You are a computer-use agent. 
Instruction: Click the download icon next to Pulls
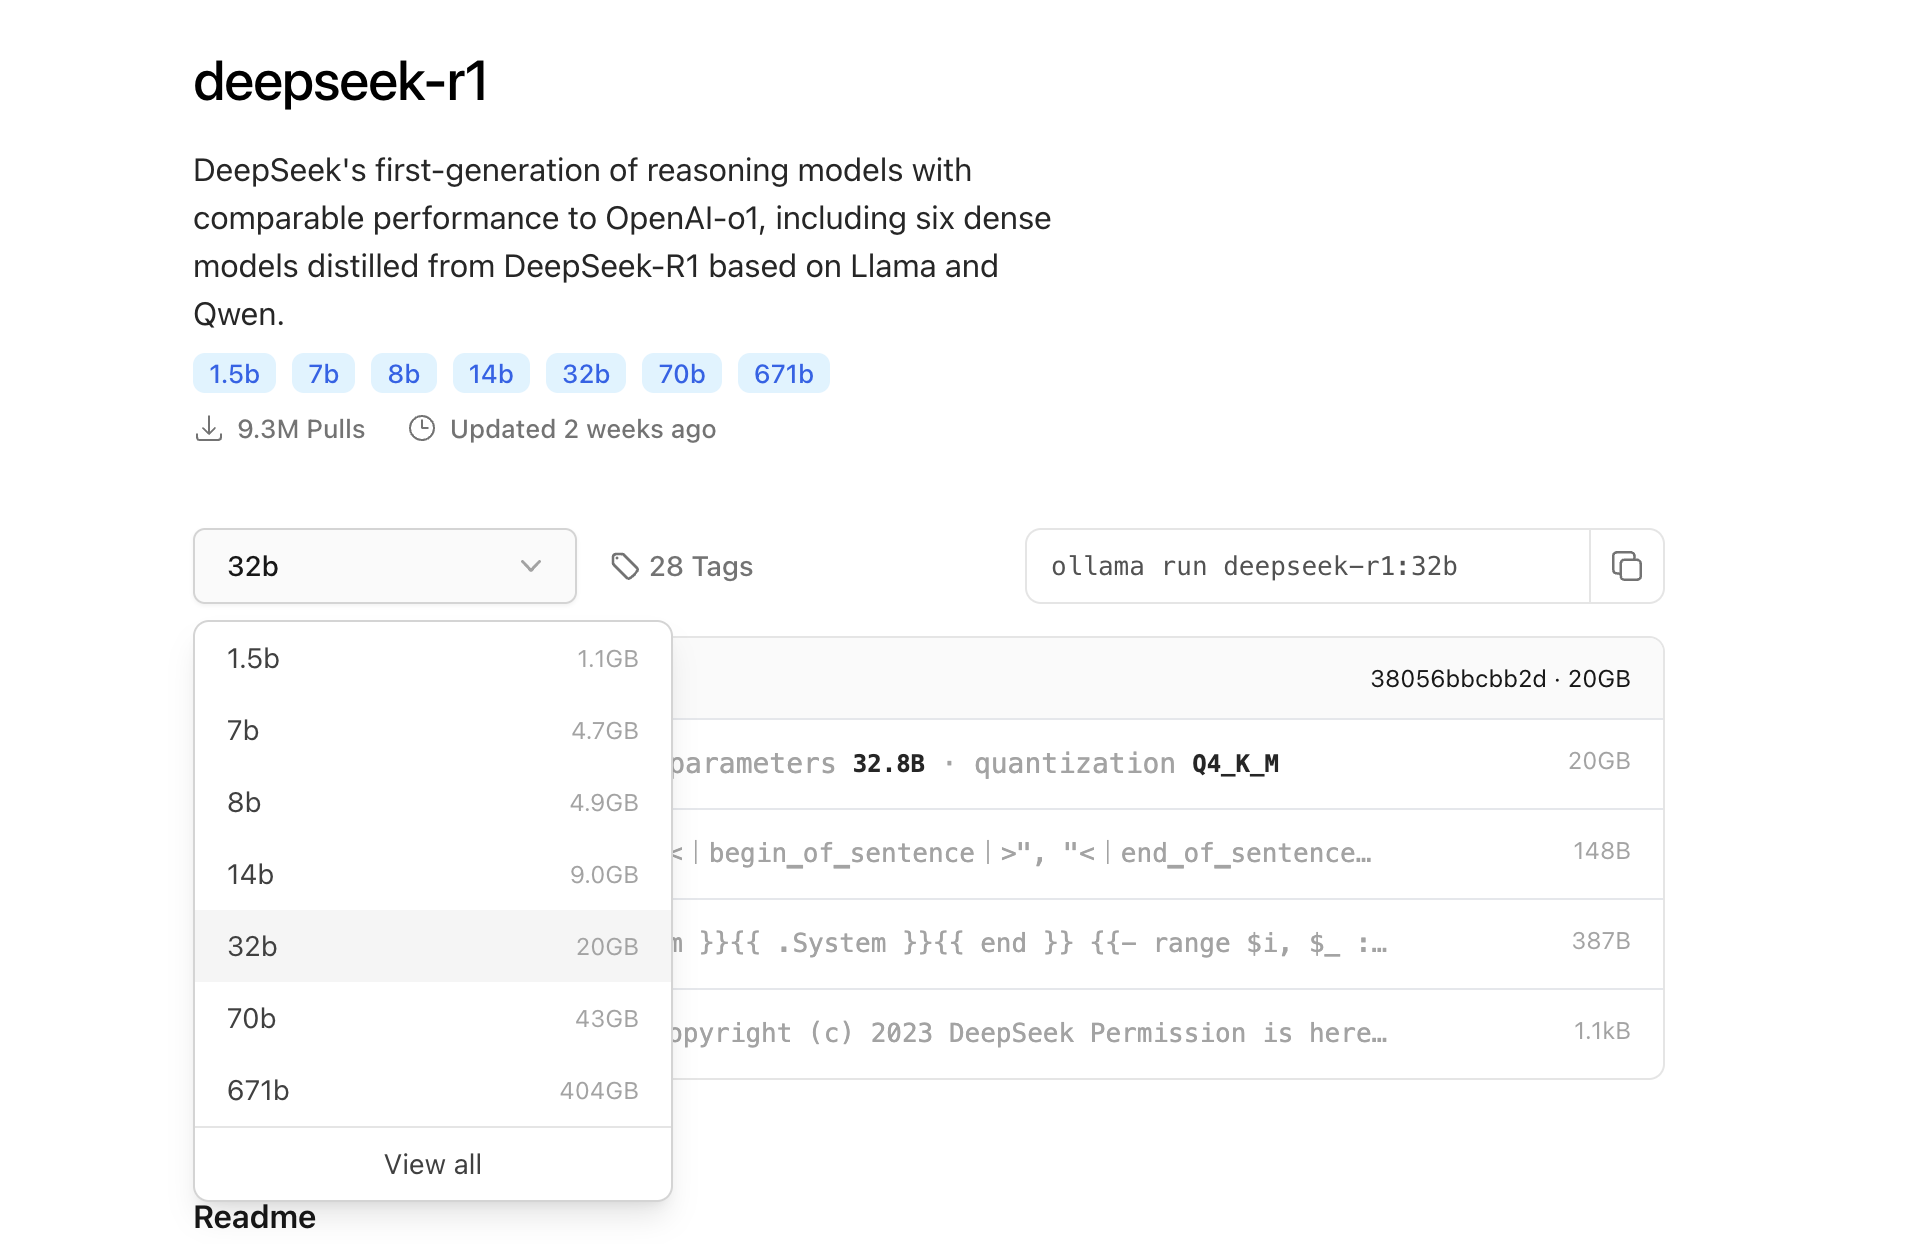click(208, 429)
